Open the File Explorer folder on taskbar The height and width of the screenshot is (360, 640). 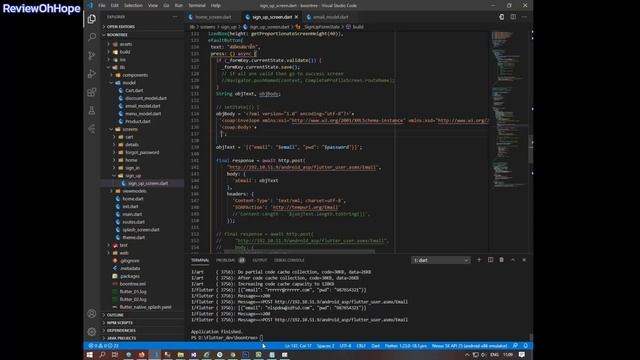click(180, 355)
